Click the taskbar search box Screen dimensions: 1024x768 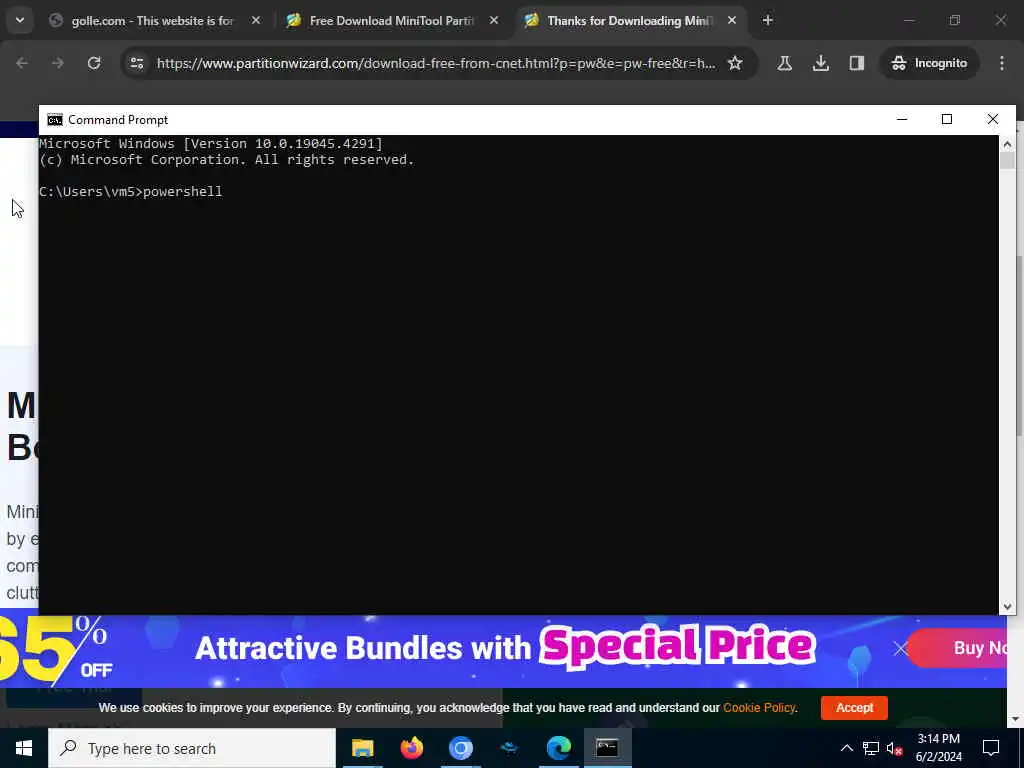[x=192, y=748]
